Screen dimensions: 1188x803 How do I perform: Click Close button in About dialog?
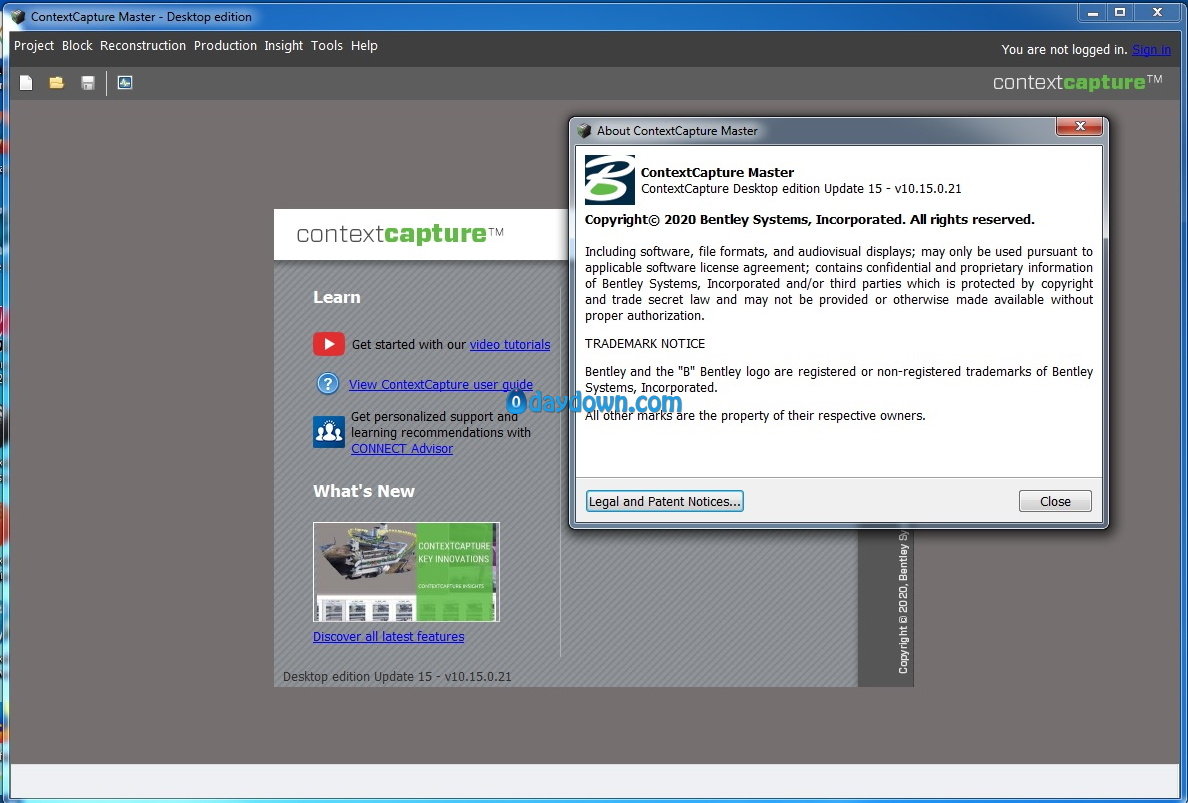click(x=1055, y=501)
